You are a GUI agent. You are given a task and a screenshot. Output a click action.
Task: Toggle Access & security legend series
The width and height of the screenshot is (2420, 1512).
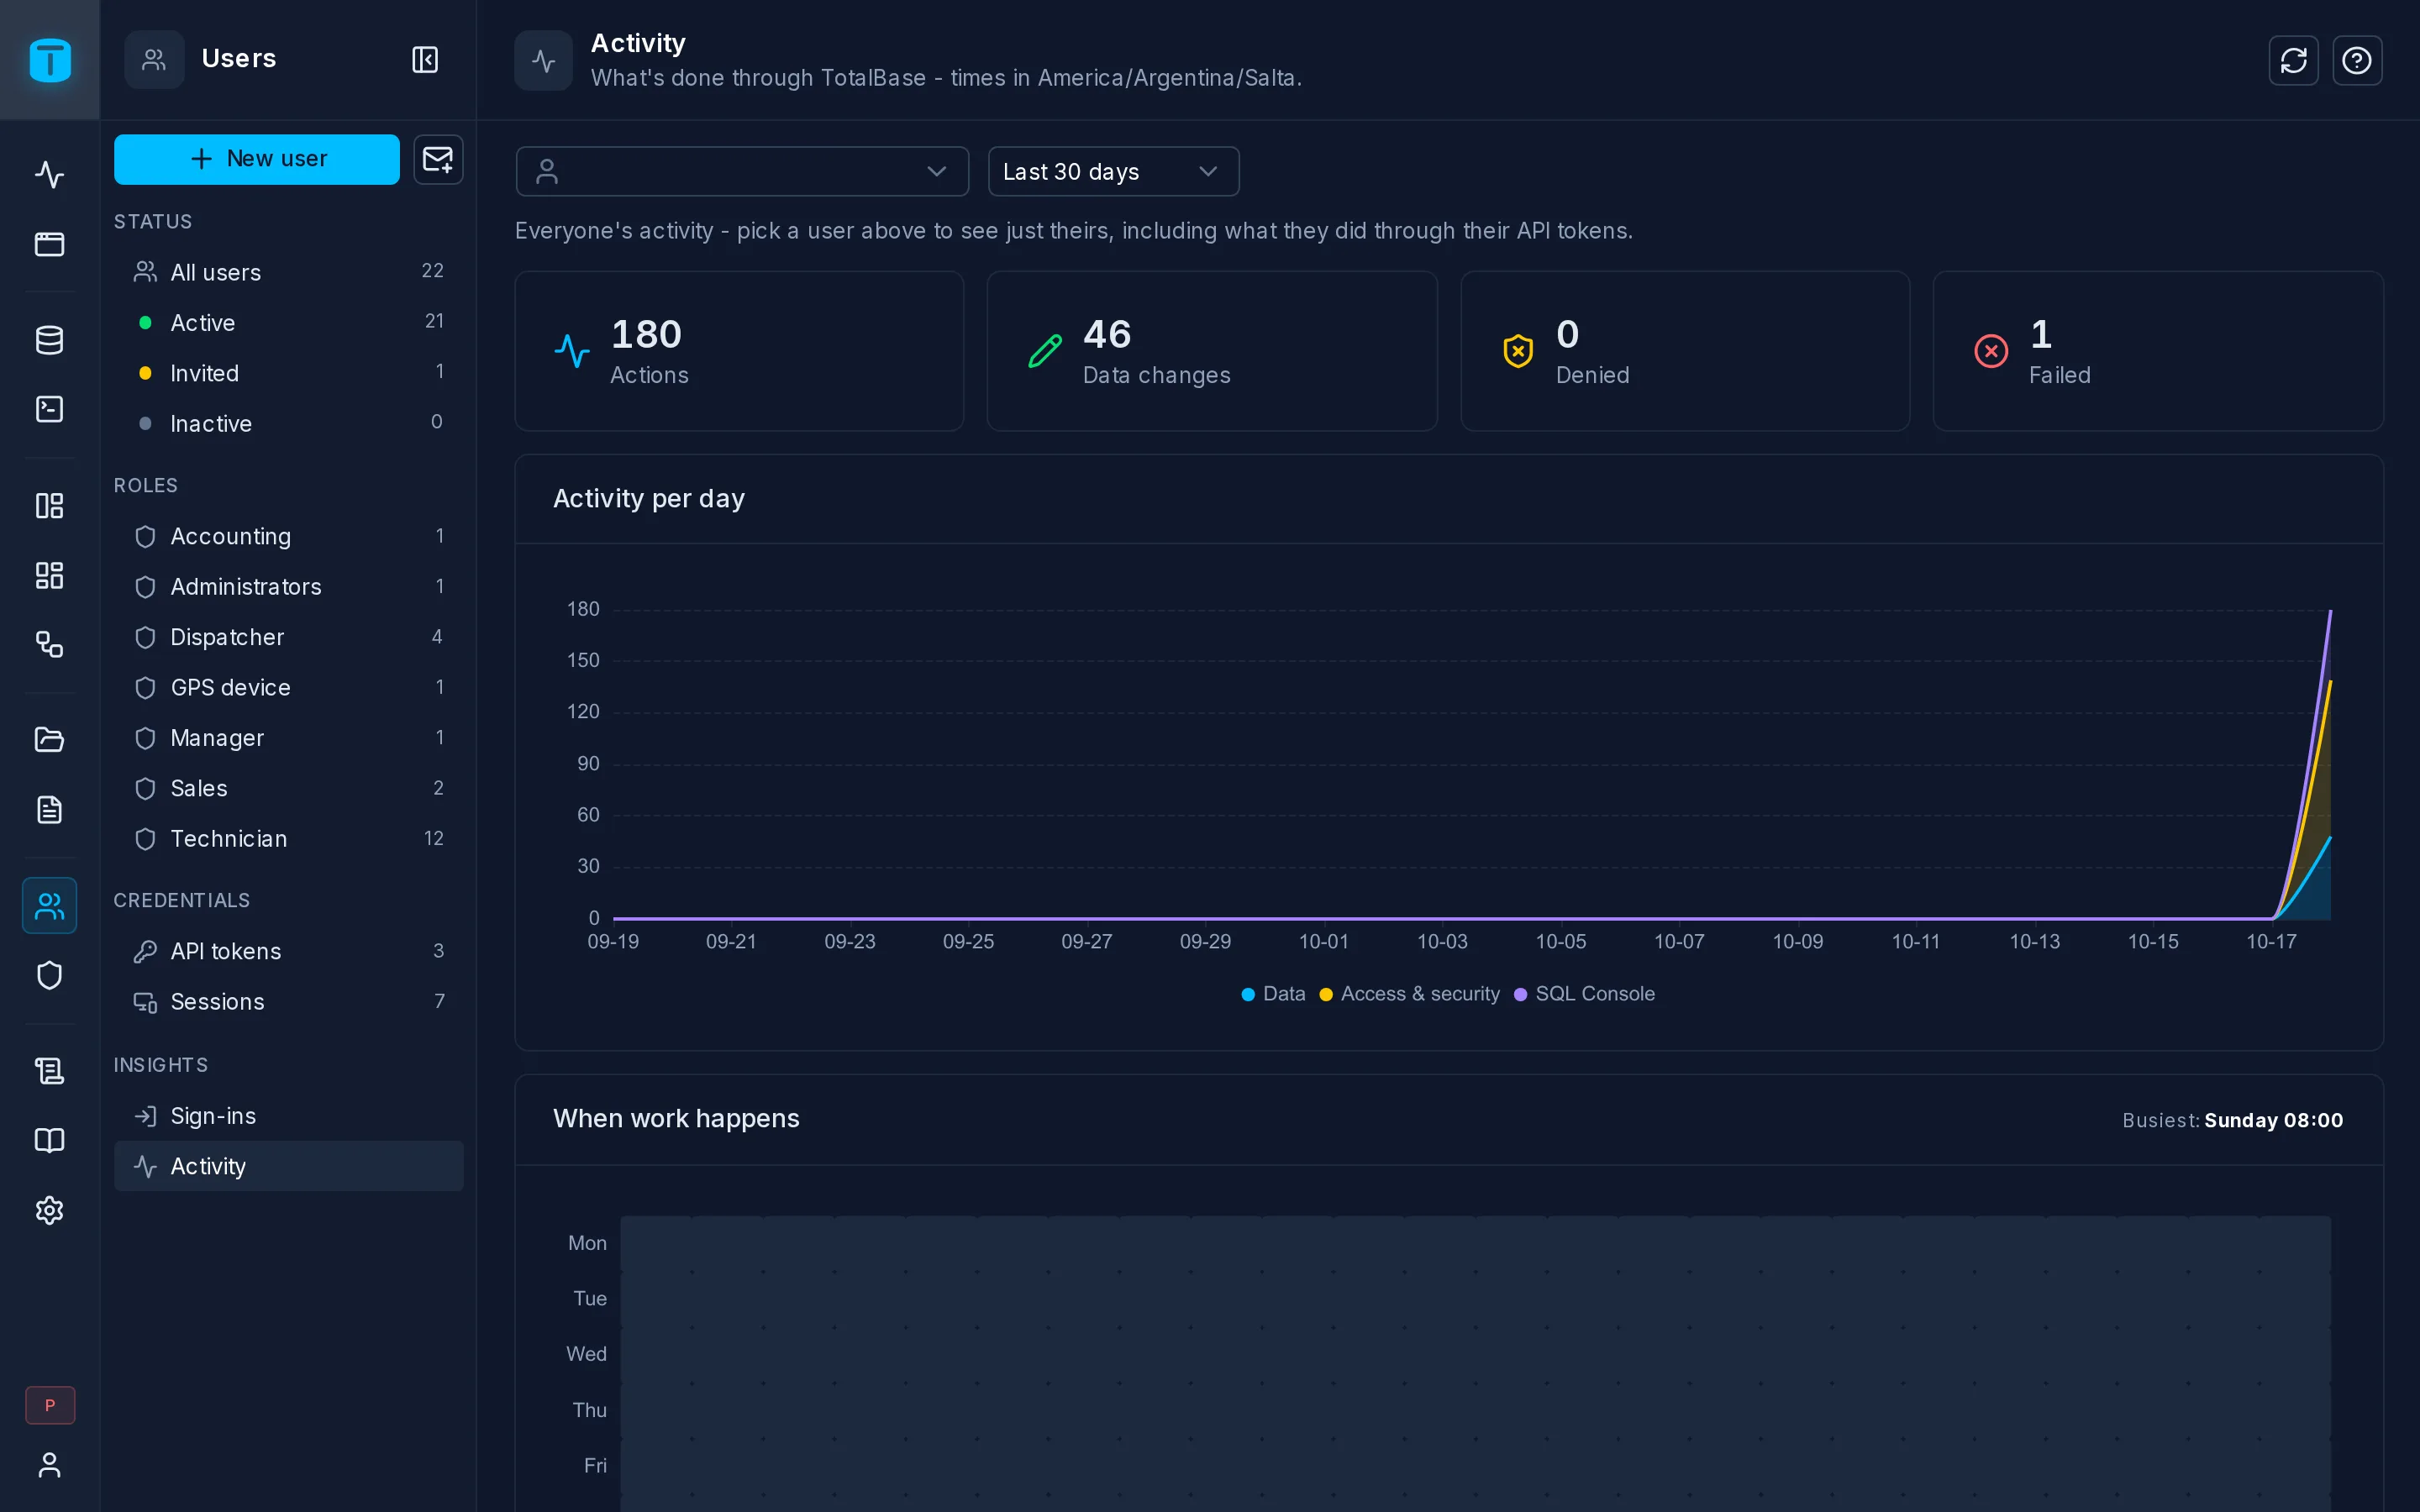click(x=1409, y=994)
